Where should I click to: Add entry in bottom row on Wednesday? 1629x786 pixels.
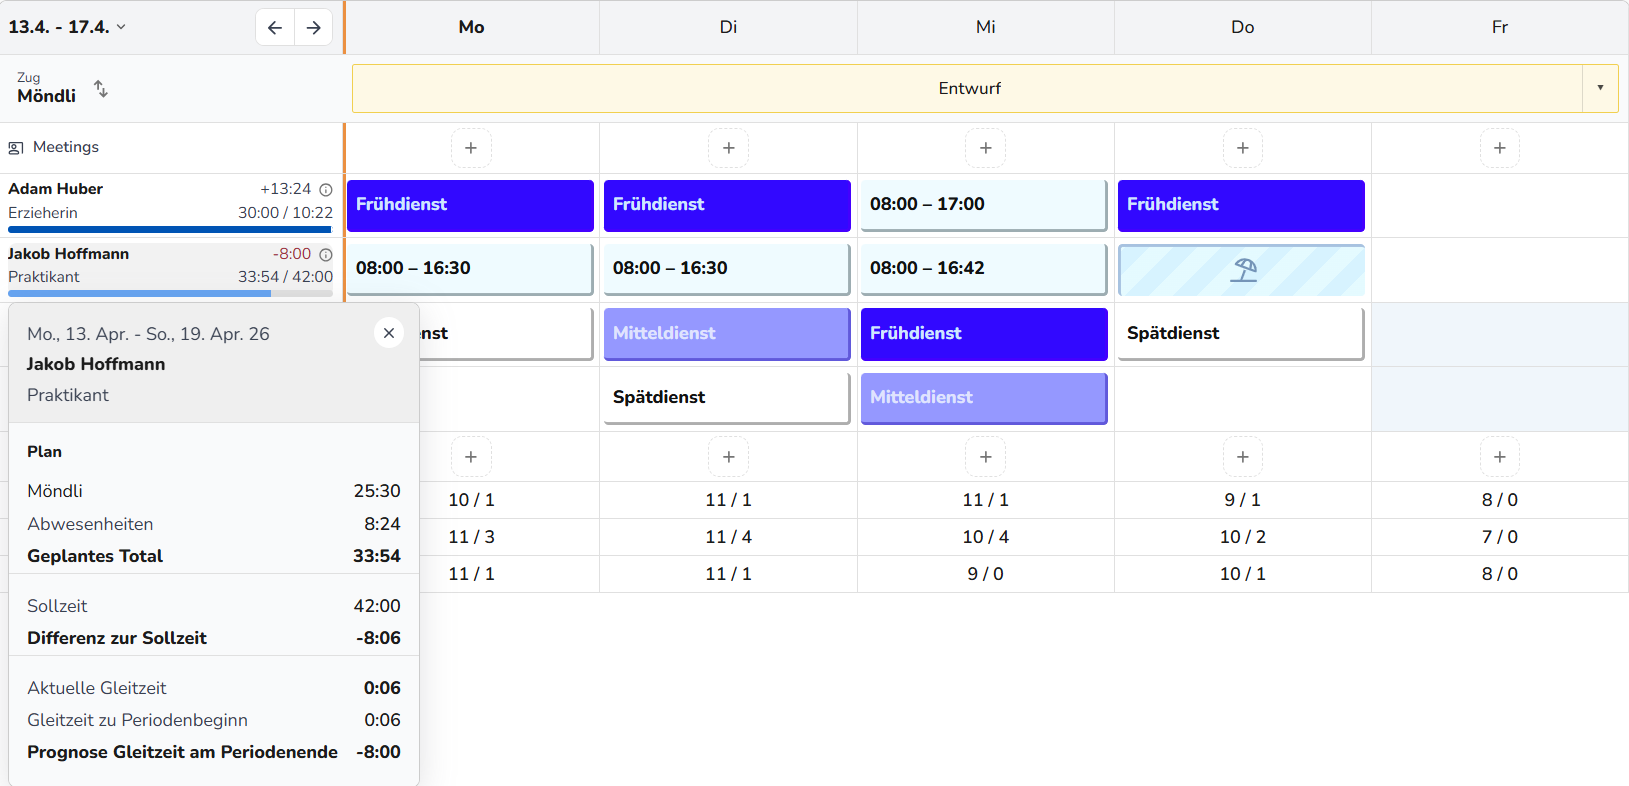(x=985, y=457)
